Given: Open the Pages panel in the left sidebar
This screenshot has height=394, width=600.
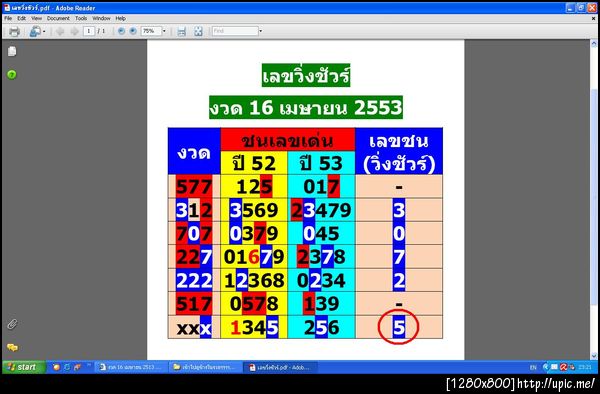Looking at the screenshot, I should 12,51.
